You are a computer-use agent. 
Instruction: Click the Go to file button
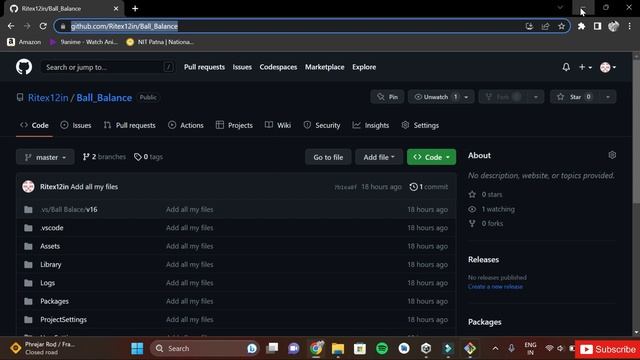(x=328, y=157)
